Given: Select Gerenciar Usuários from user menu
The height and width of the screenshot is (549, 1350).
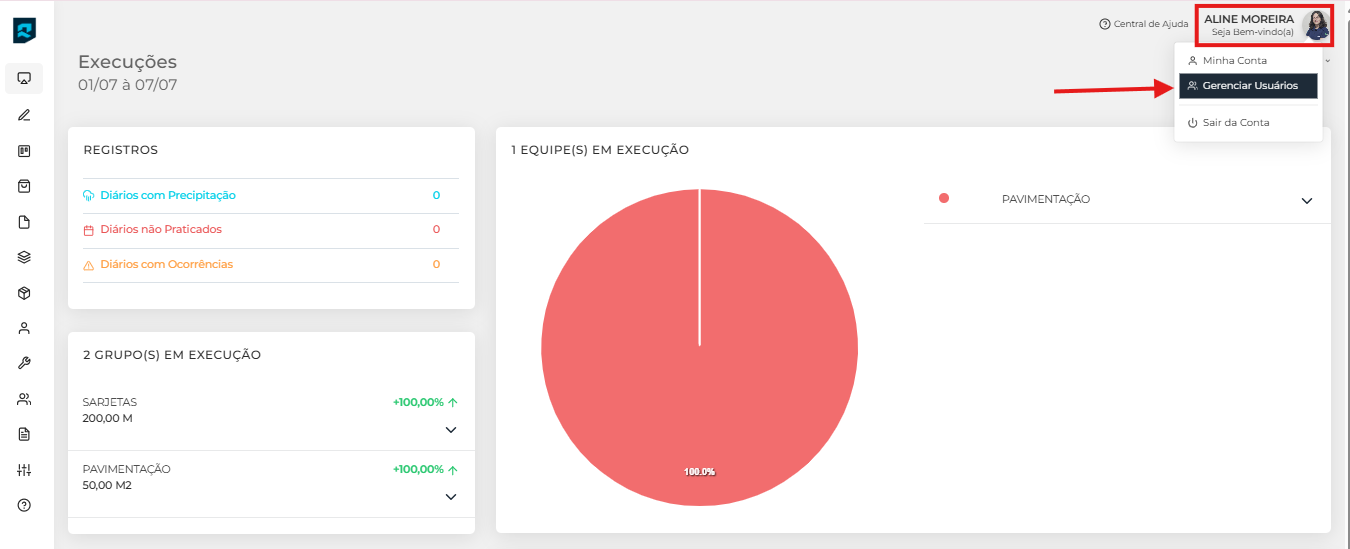Looking at the screenshot, I should 1249,86.
